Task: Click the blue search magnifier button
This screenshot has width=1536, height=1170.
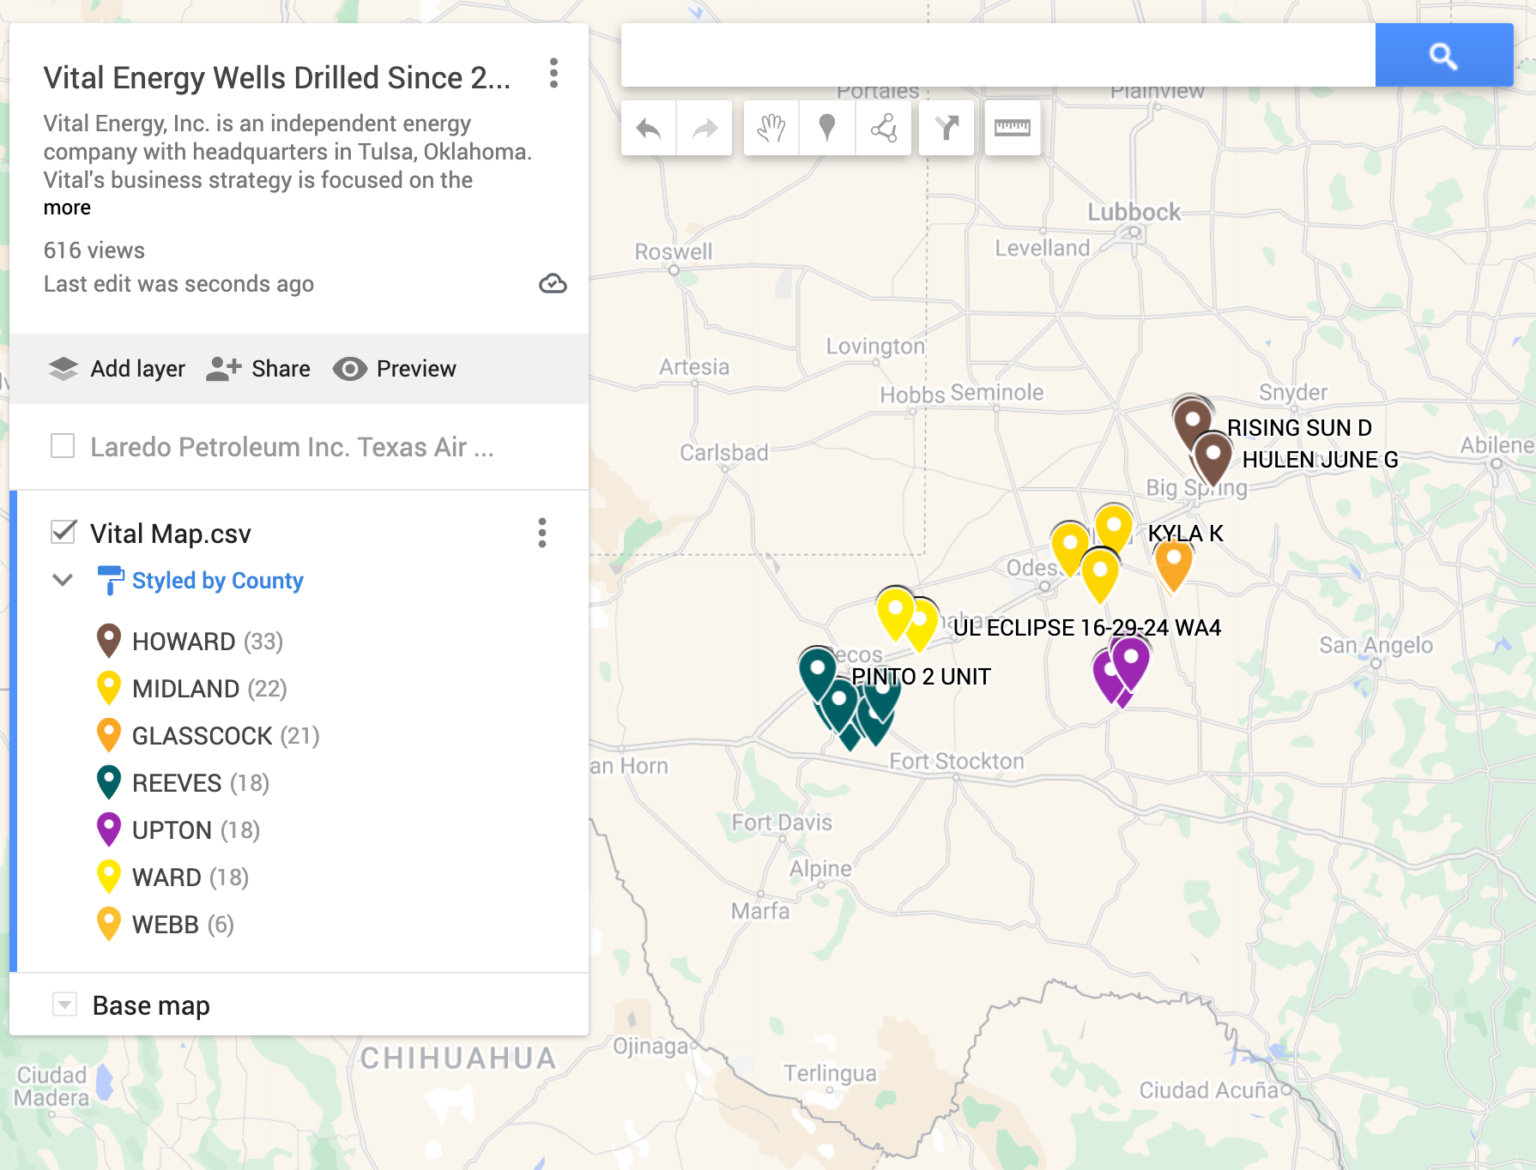Action: tap(1443, 55)
